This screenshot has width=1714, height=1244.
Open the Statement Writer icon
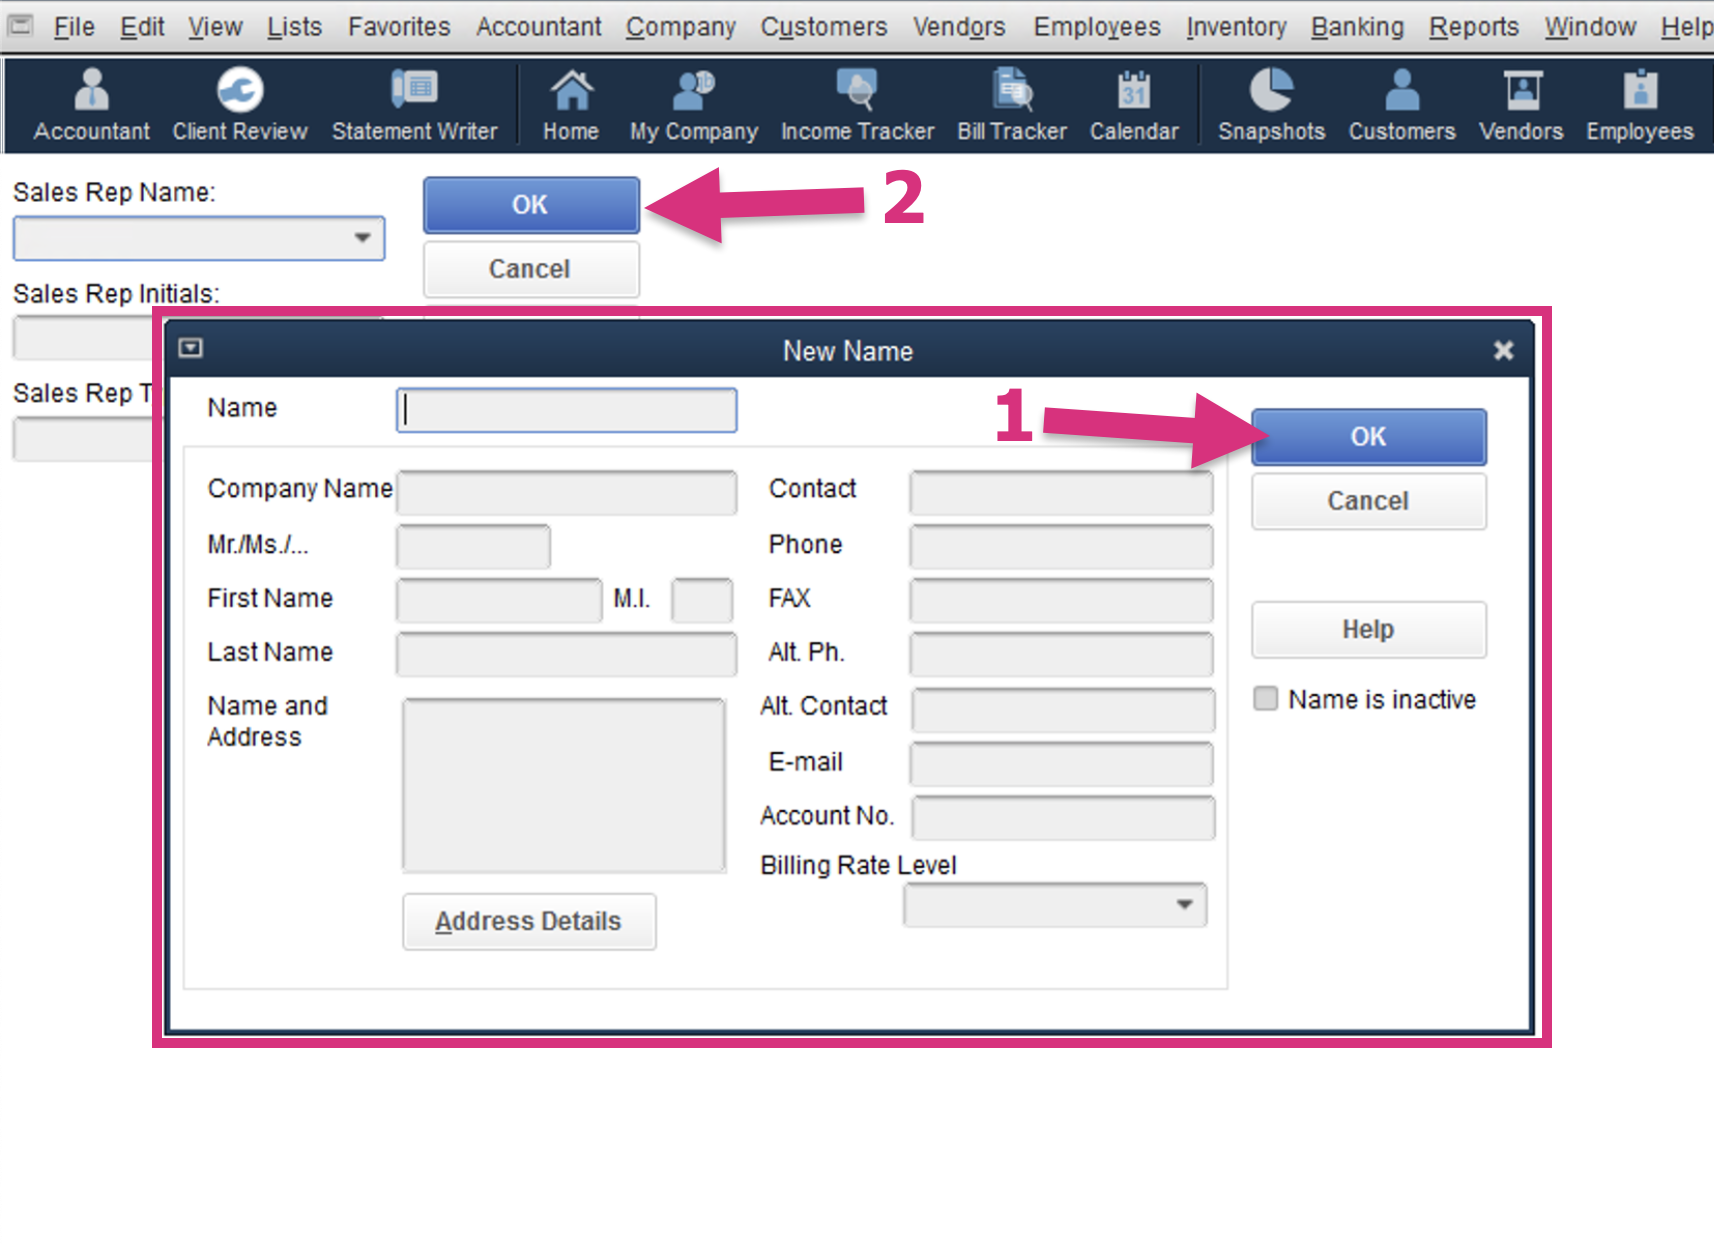pyautogui.click(x=414, y=105)
